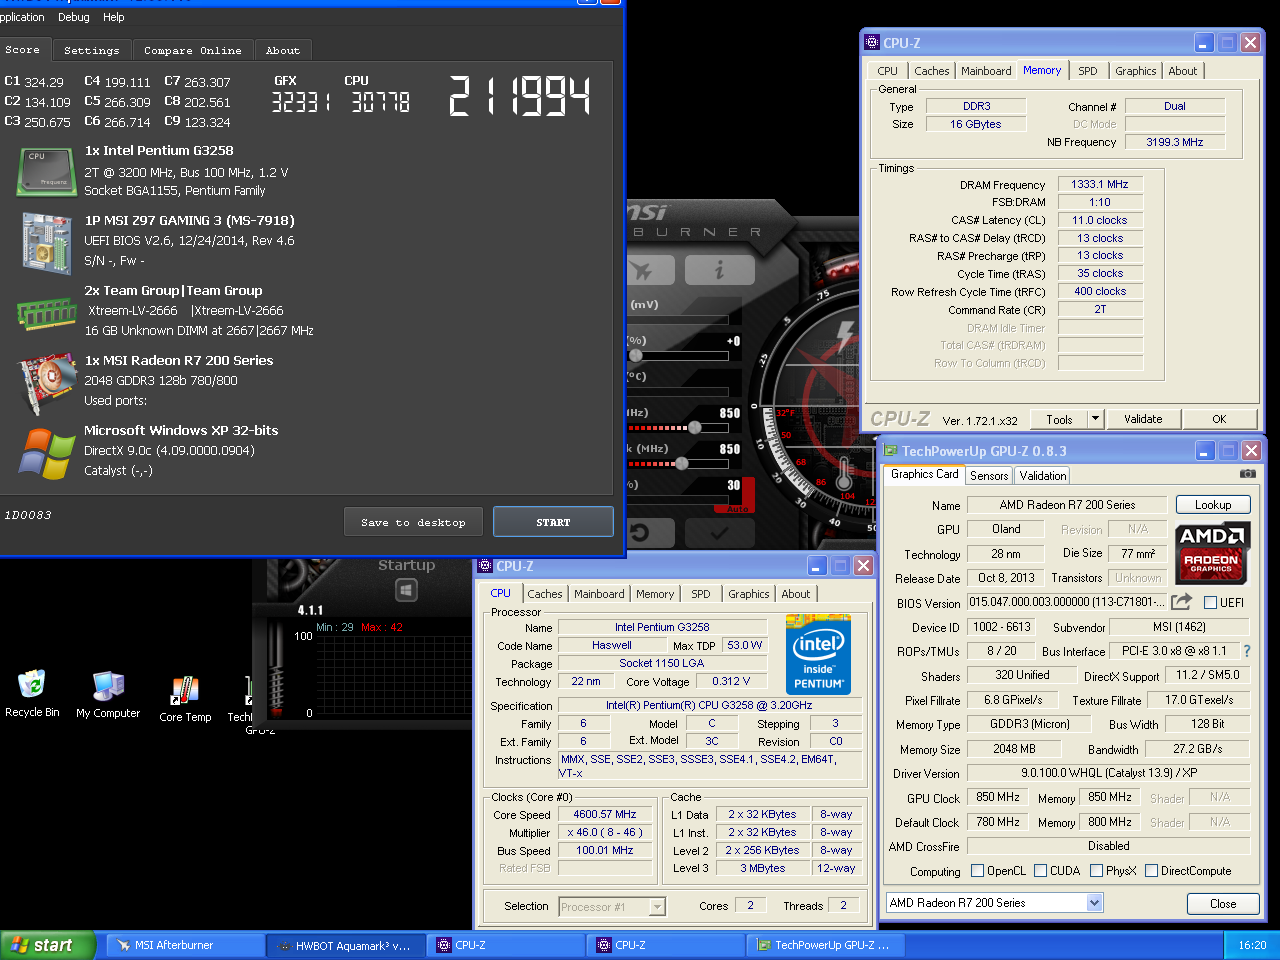Click the OK button in CPU-Z Memory window
This screenshot has width=1280, height=960.
(x=1219, y=419)
